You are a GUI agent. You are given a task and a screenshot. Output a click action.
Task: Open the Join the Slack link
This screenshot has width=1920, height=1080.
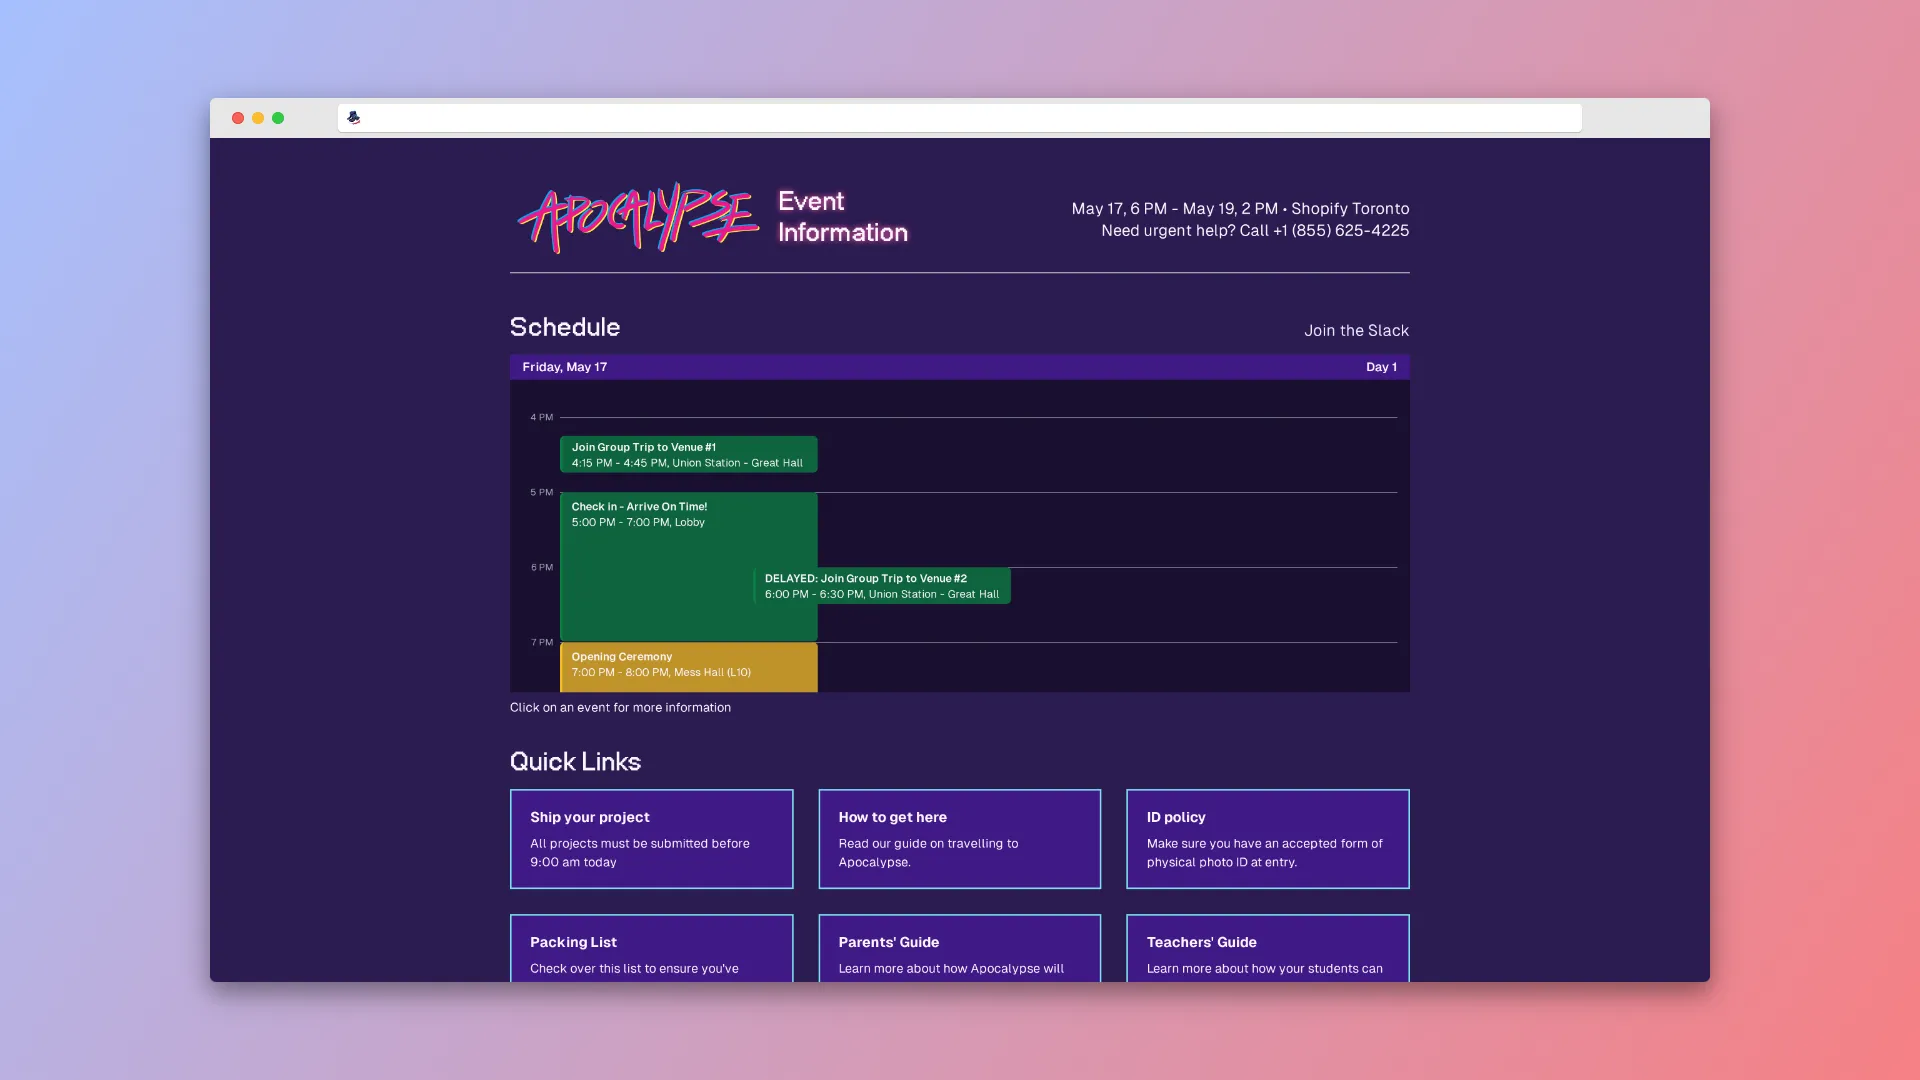[1356, 330]
